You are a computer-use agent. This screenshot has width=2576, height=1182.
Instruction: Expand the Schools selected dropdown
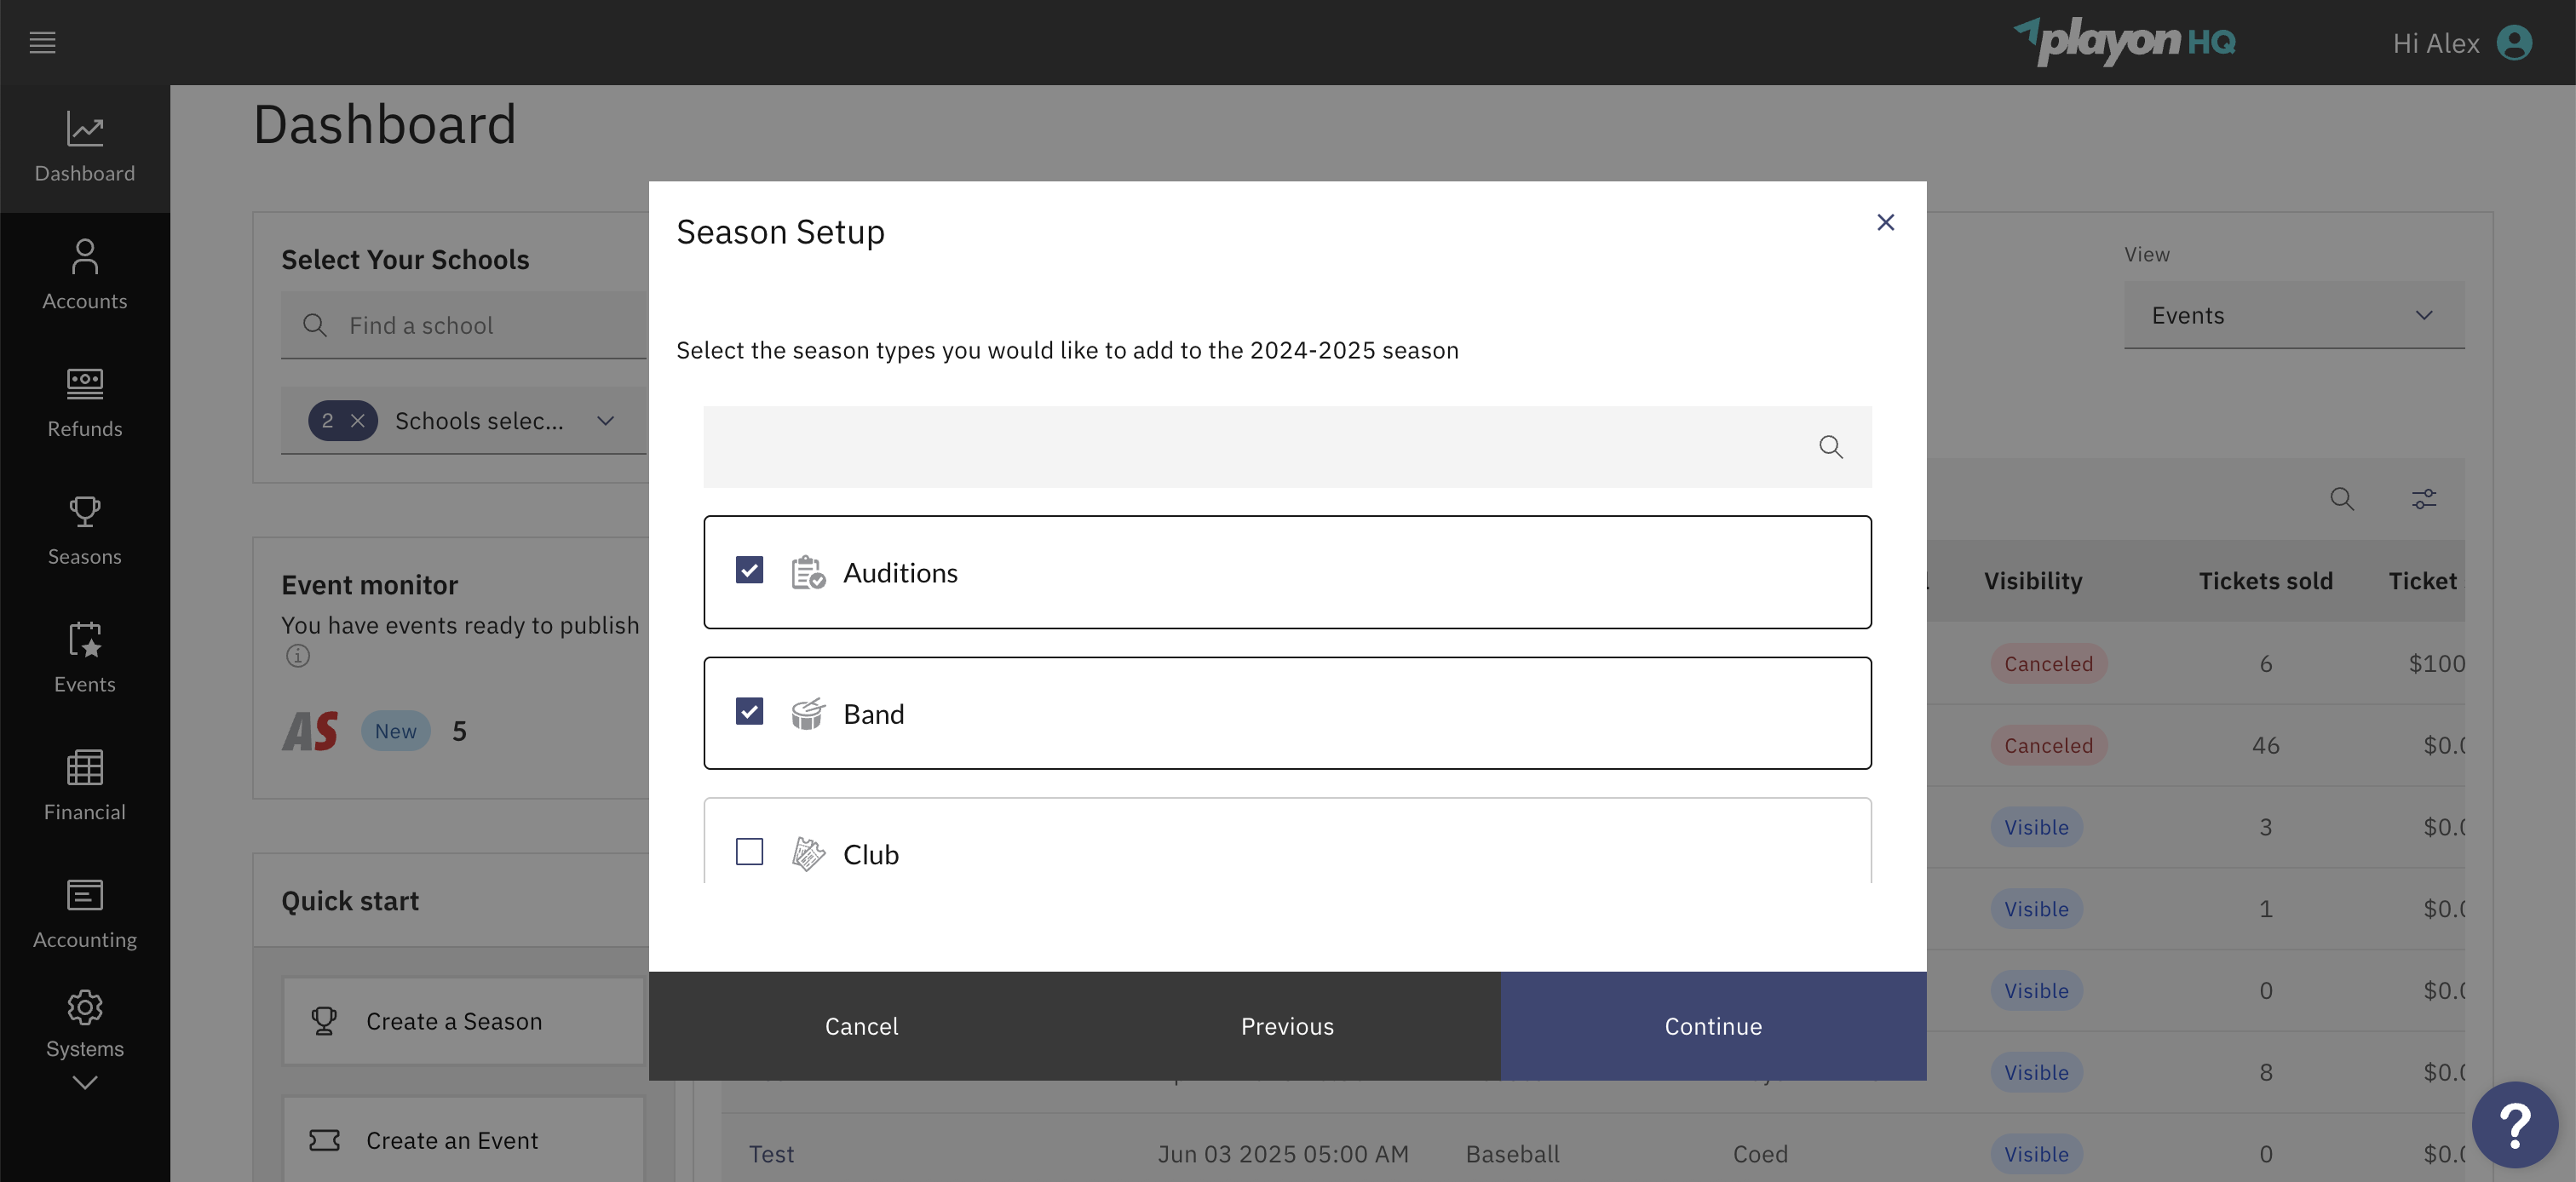click(x=605, y=421)
